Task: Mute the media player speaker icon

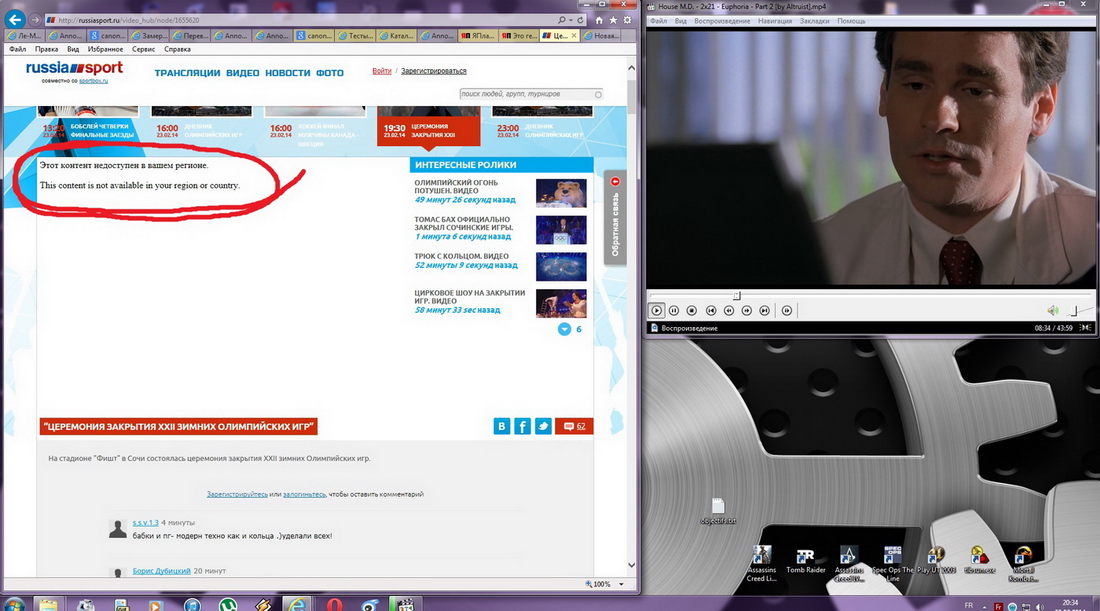Action: pyautogui.click(x=1052, y=310)
